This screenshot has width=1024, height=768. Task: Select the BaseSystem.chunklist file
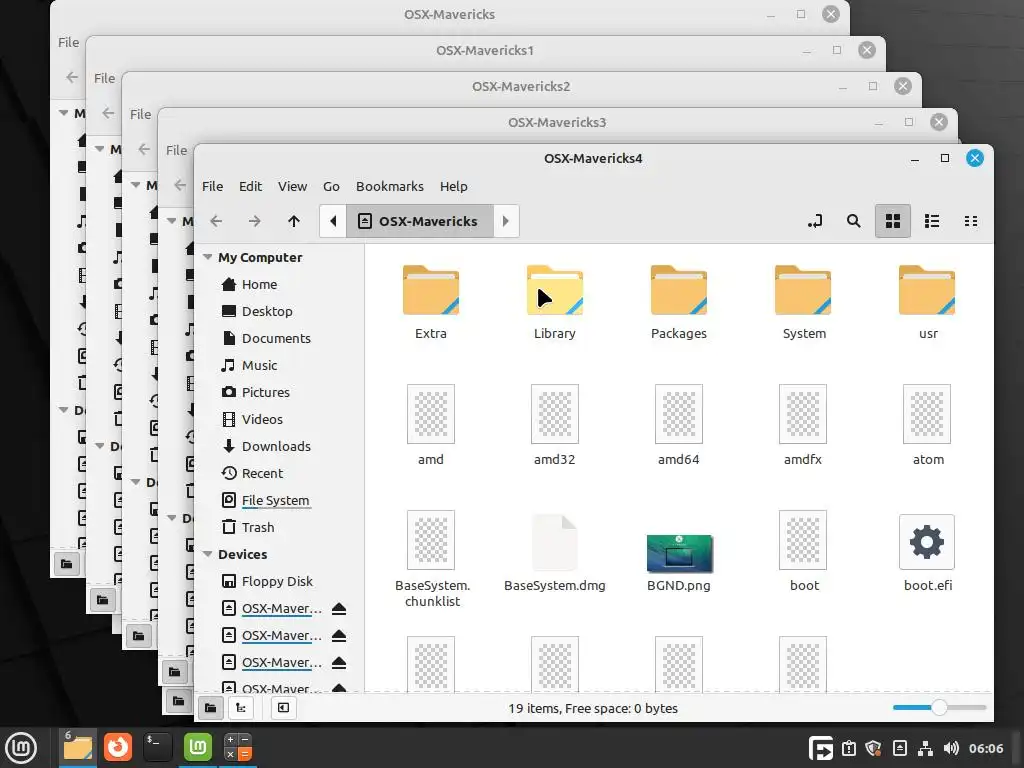pyautogui.click(x=431, y=558)
